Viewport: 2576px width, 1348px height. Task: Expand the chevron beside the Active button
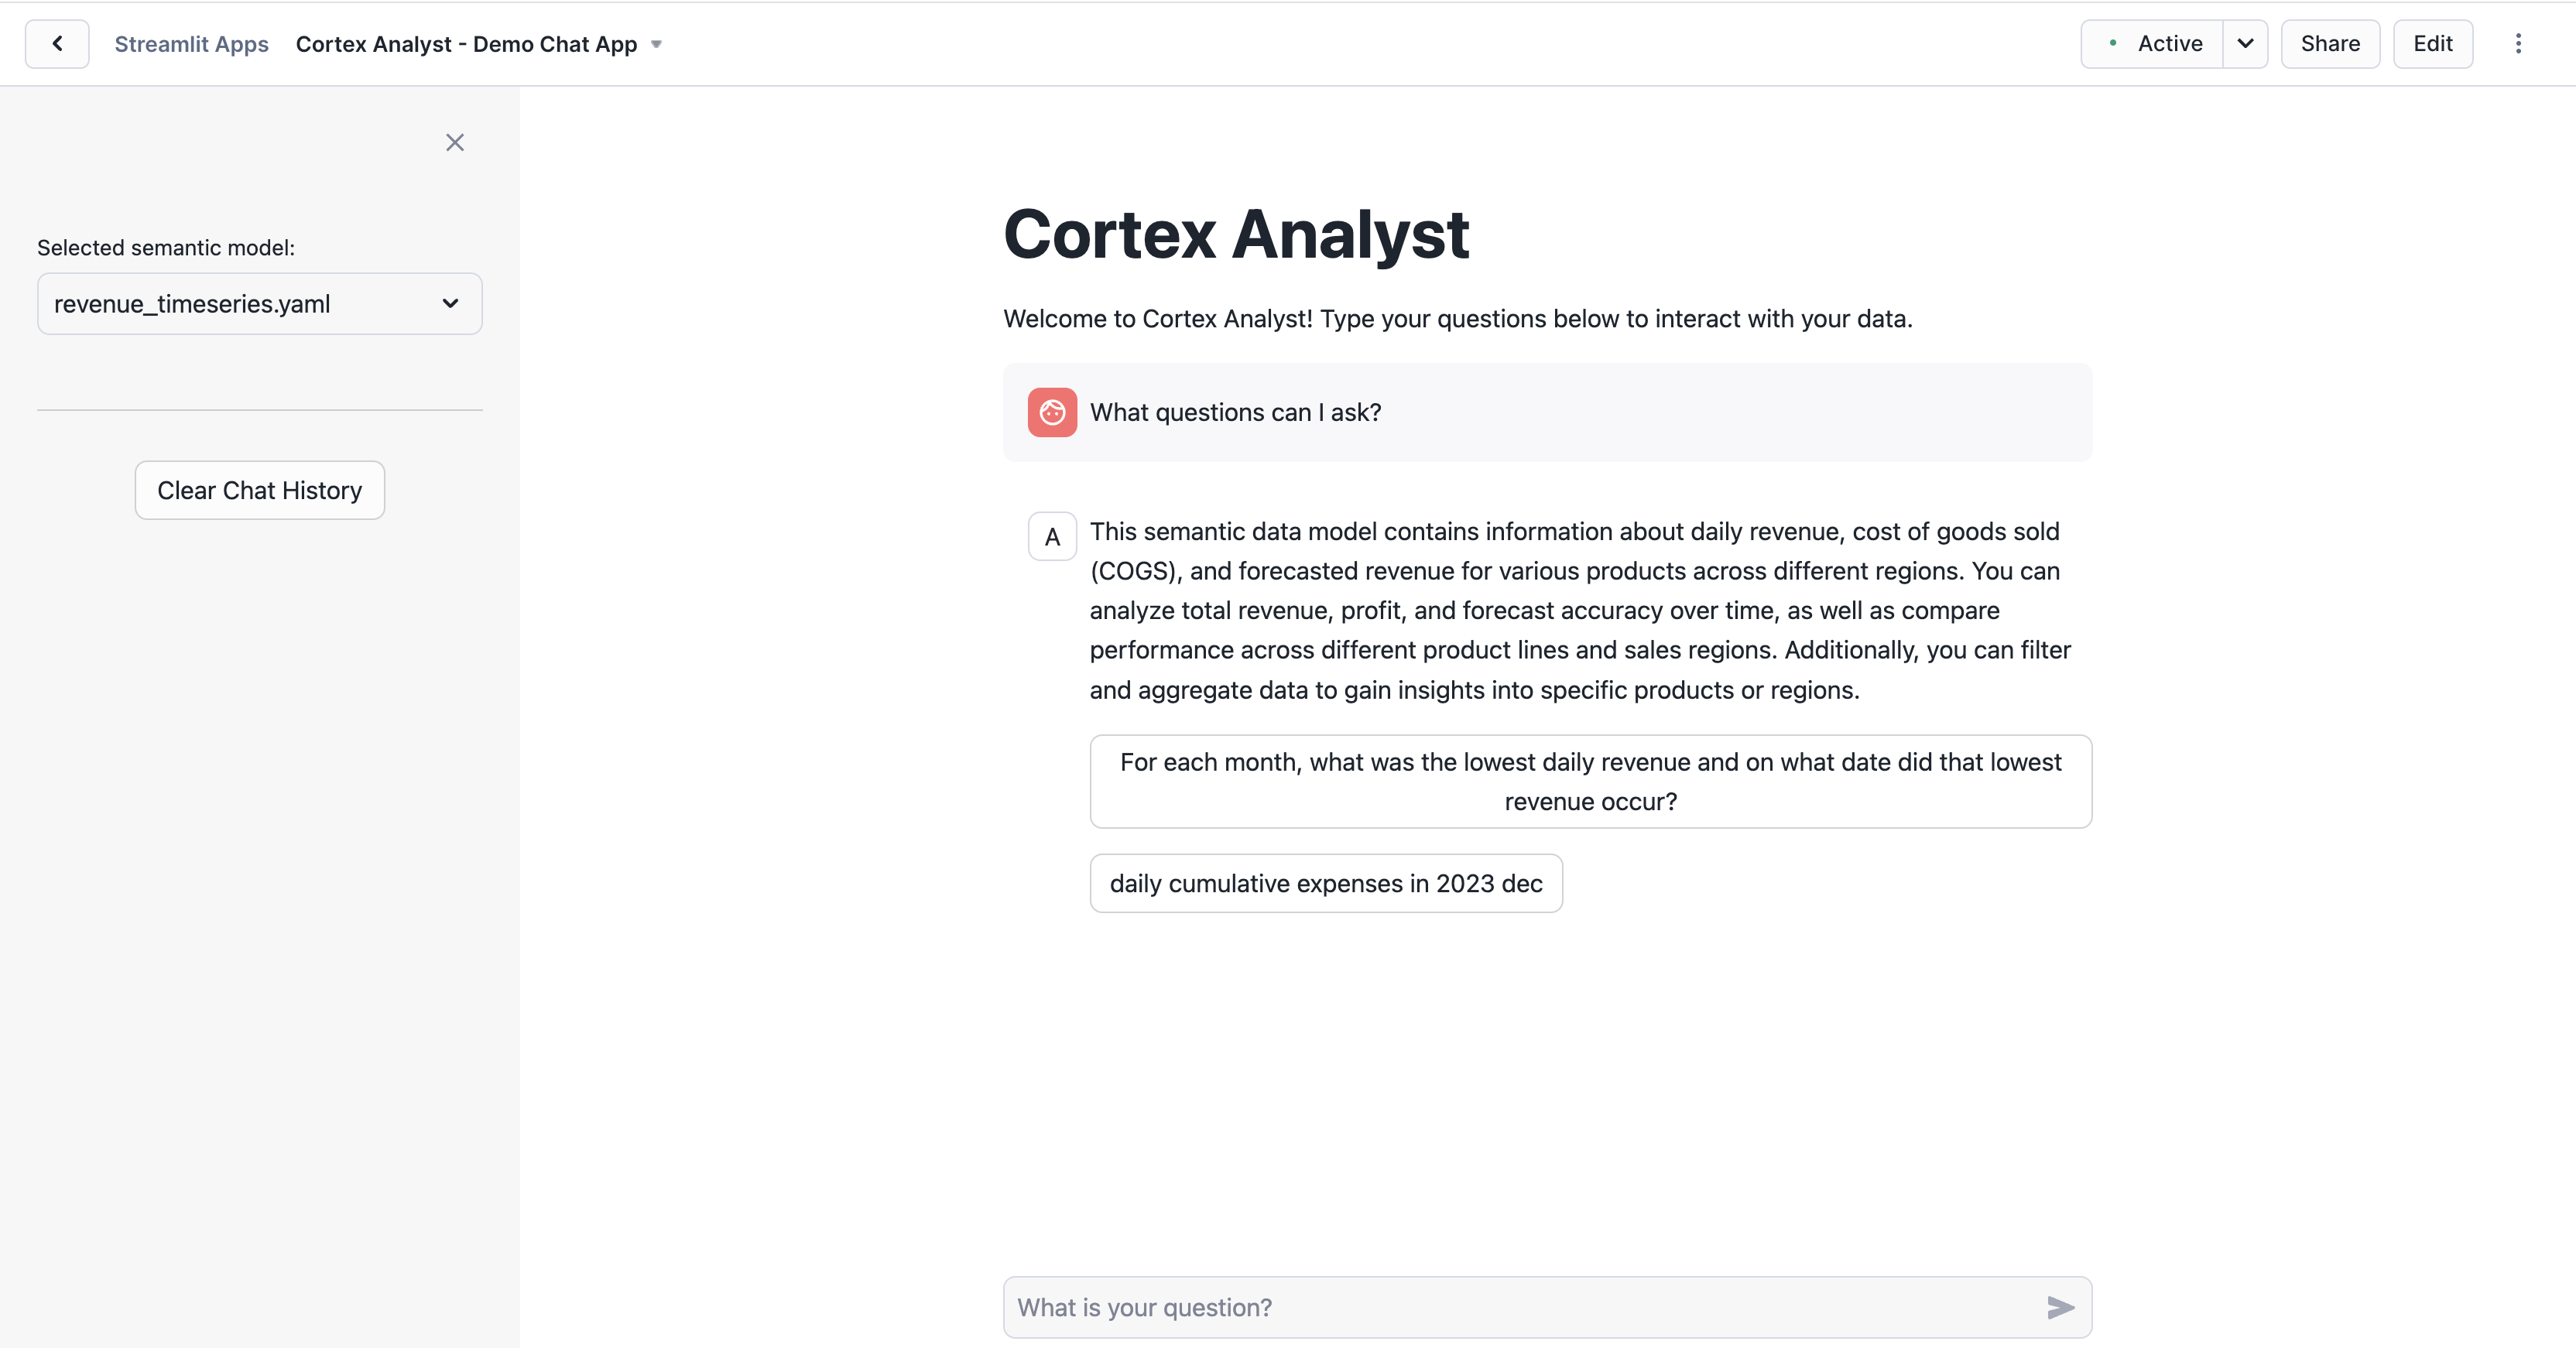(2245, 44)
